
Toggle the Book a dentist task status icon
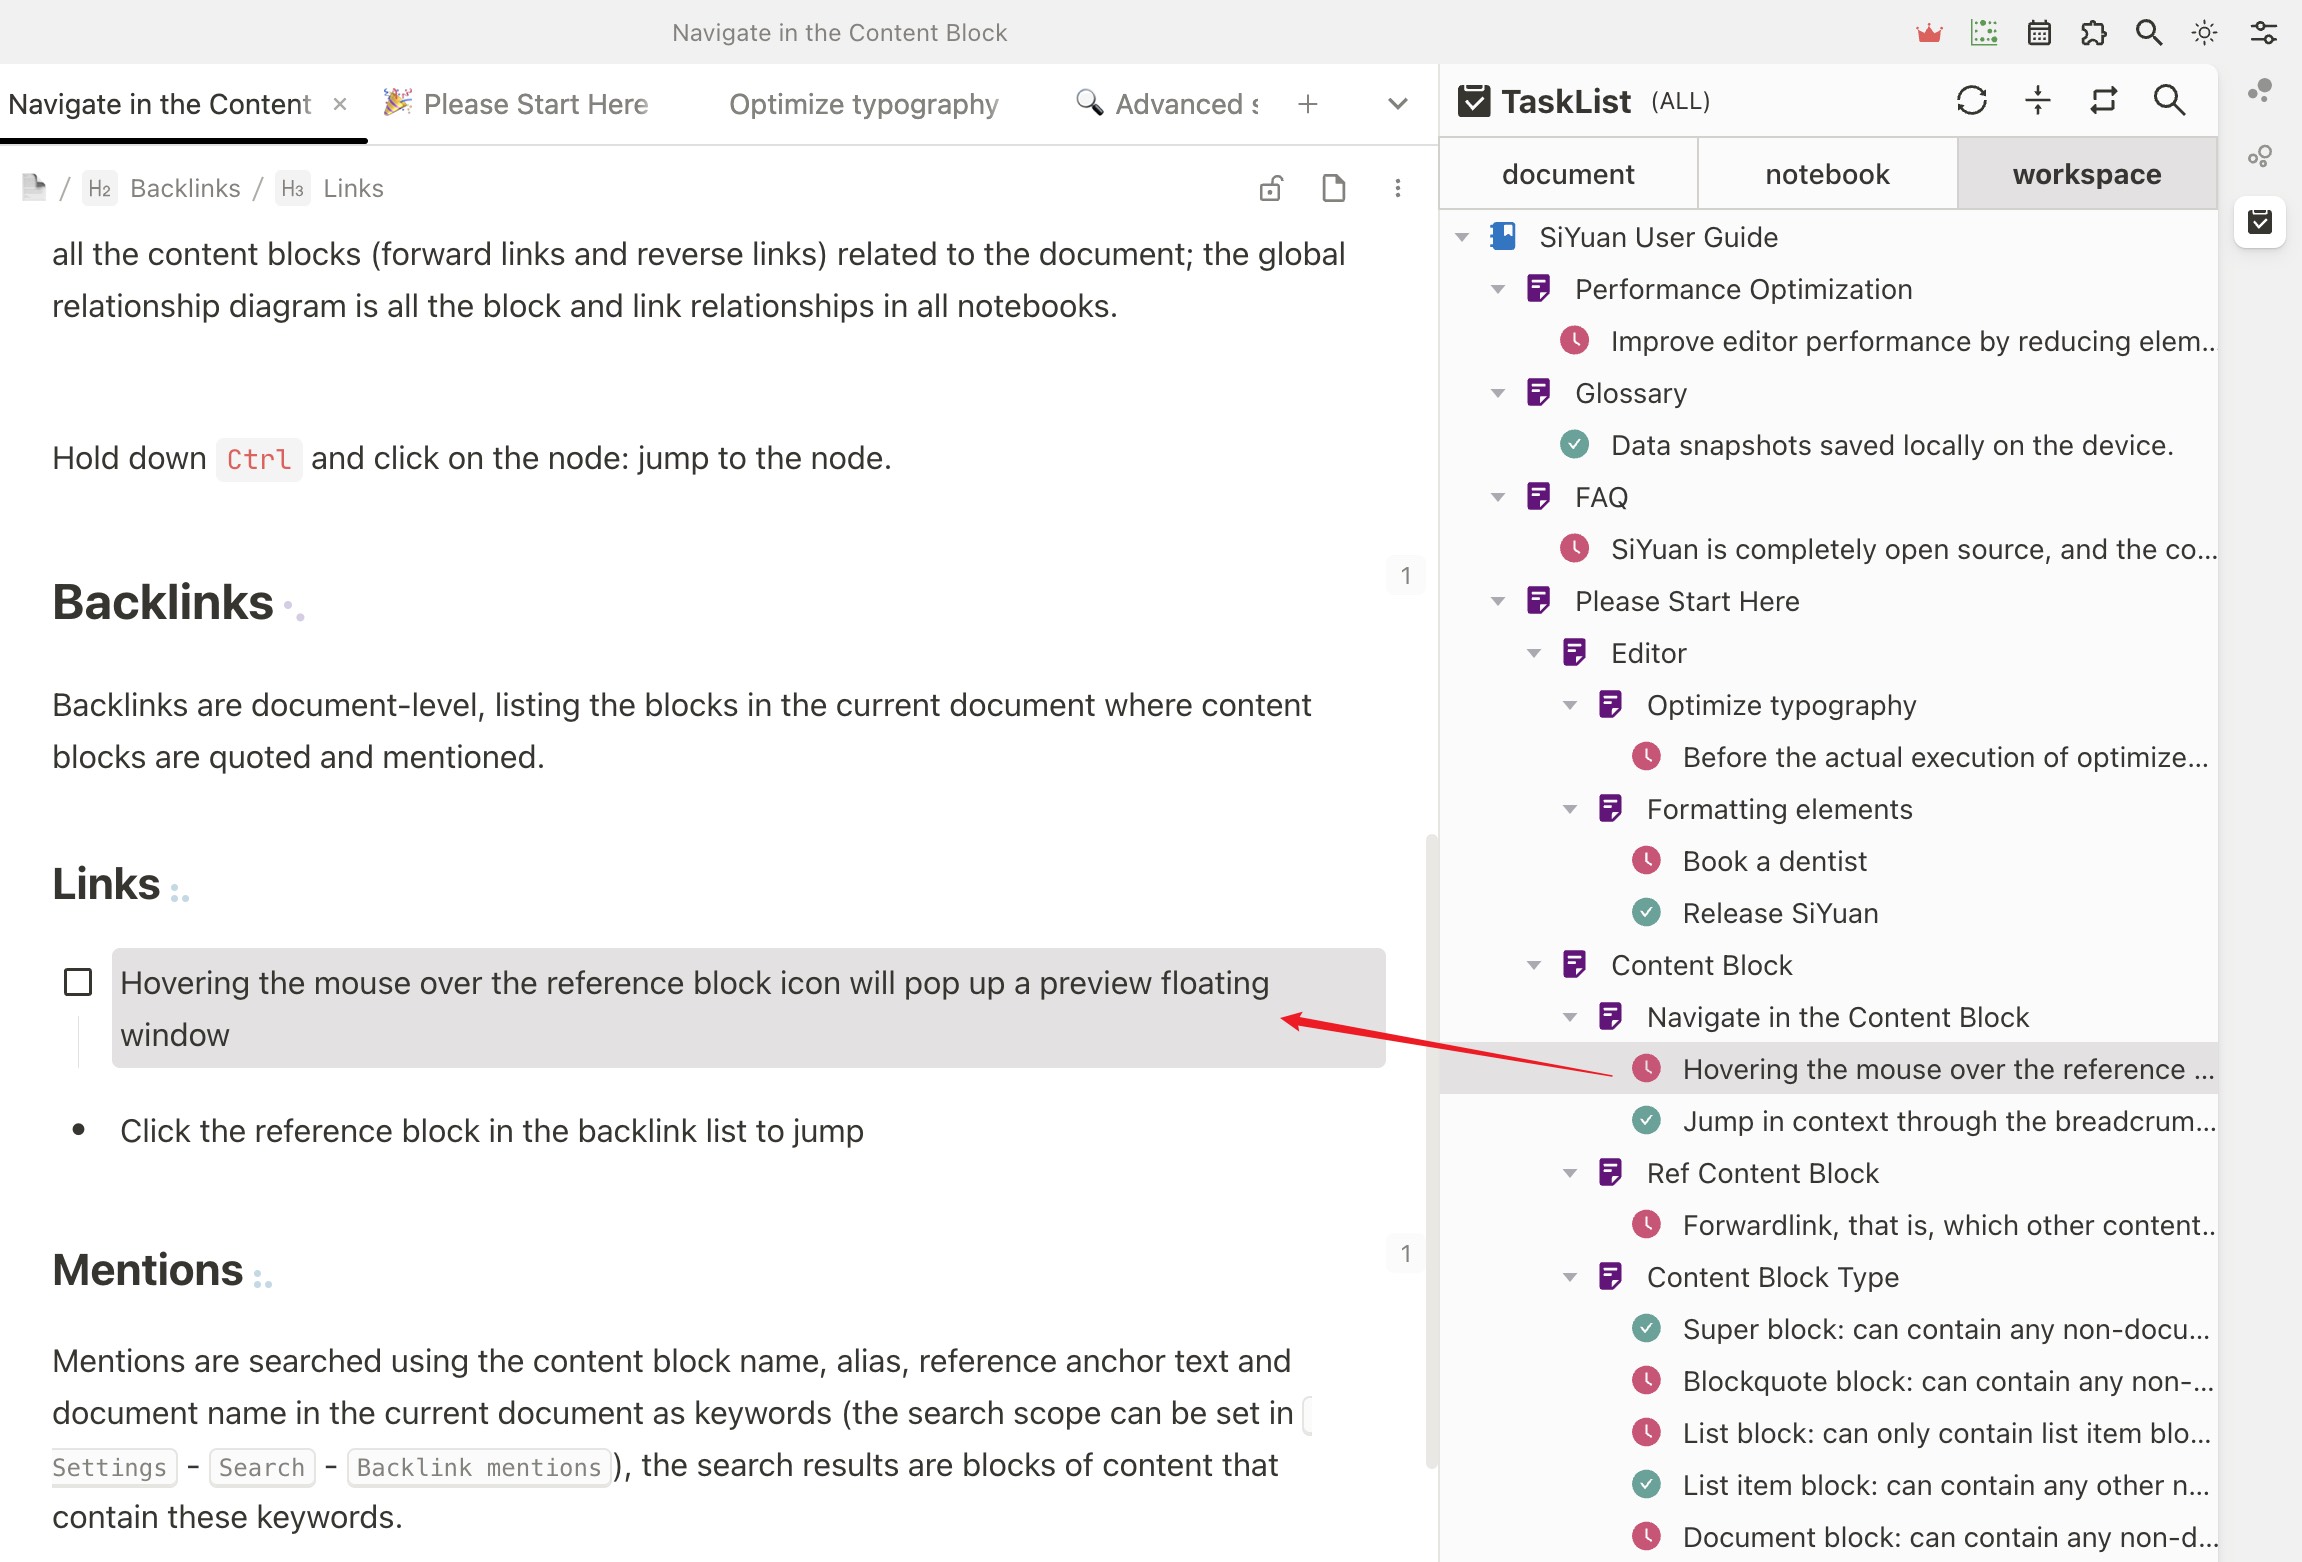click(1646, 860)
